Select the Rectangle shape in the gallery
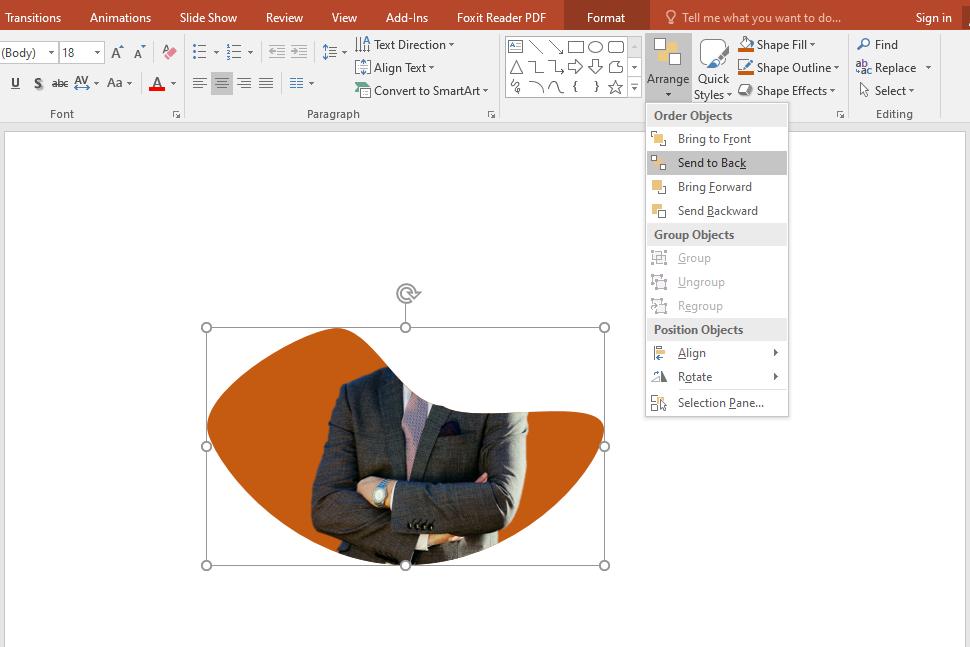The height and width of the screenshot is (647, 970). [x=576, y=46]
